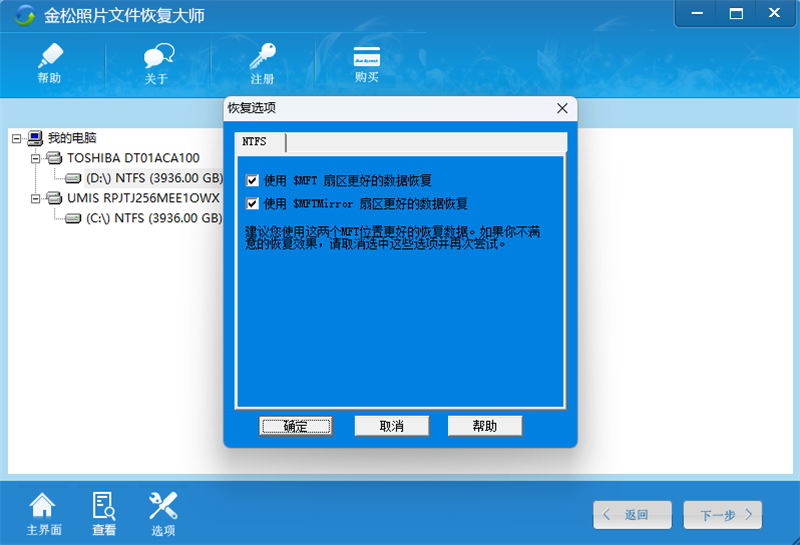Click the 下一步 next button
The height and width of the screenshot is (545, 800).
(723, 515)
